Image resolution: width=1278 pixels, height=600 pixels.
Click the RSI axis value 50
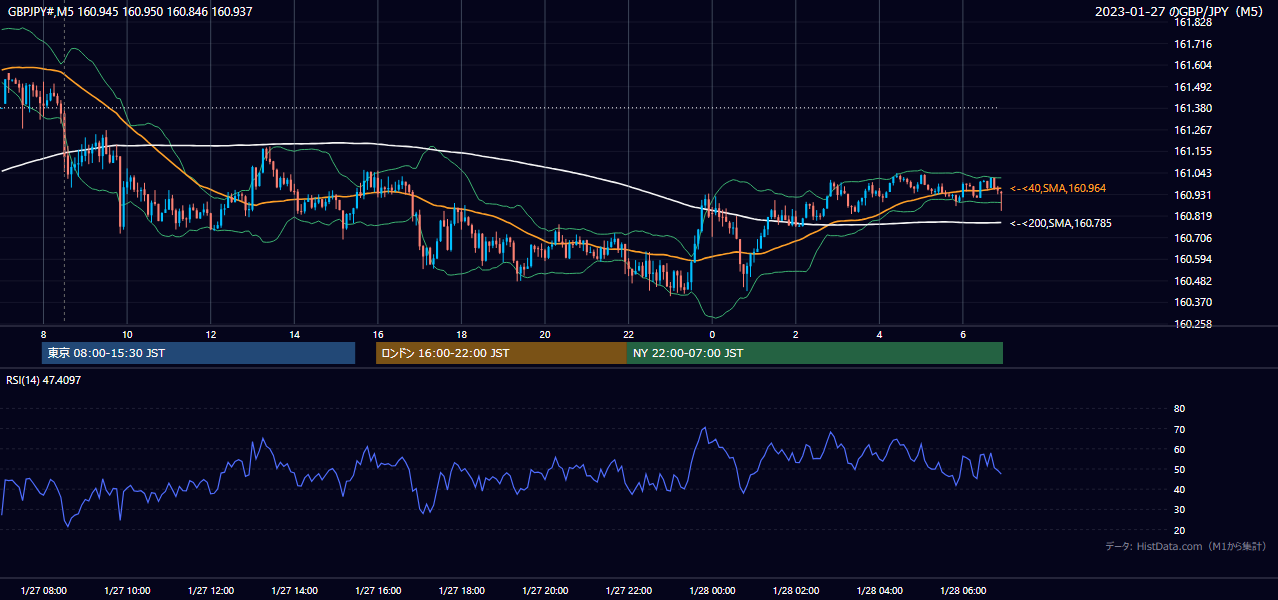pos(1179,469)
